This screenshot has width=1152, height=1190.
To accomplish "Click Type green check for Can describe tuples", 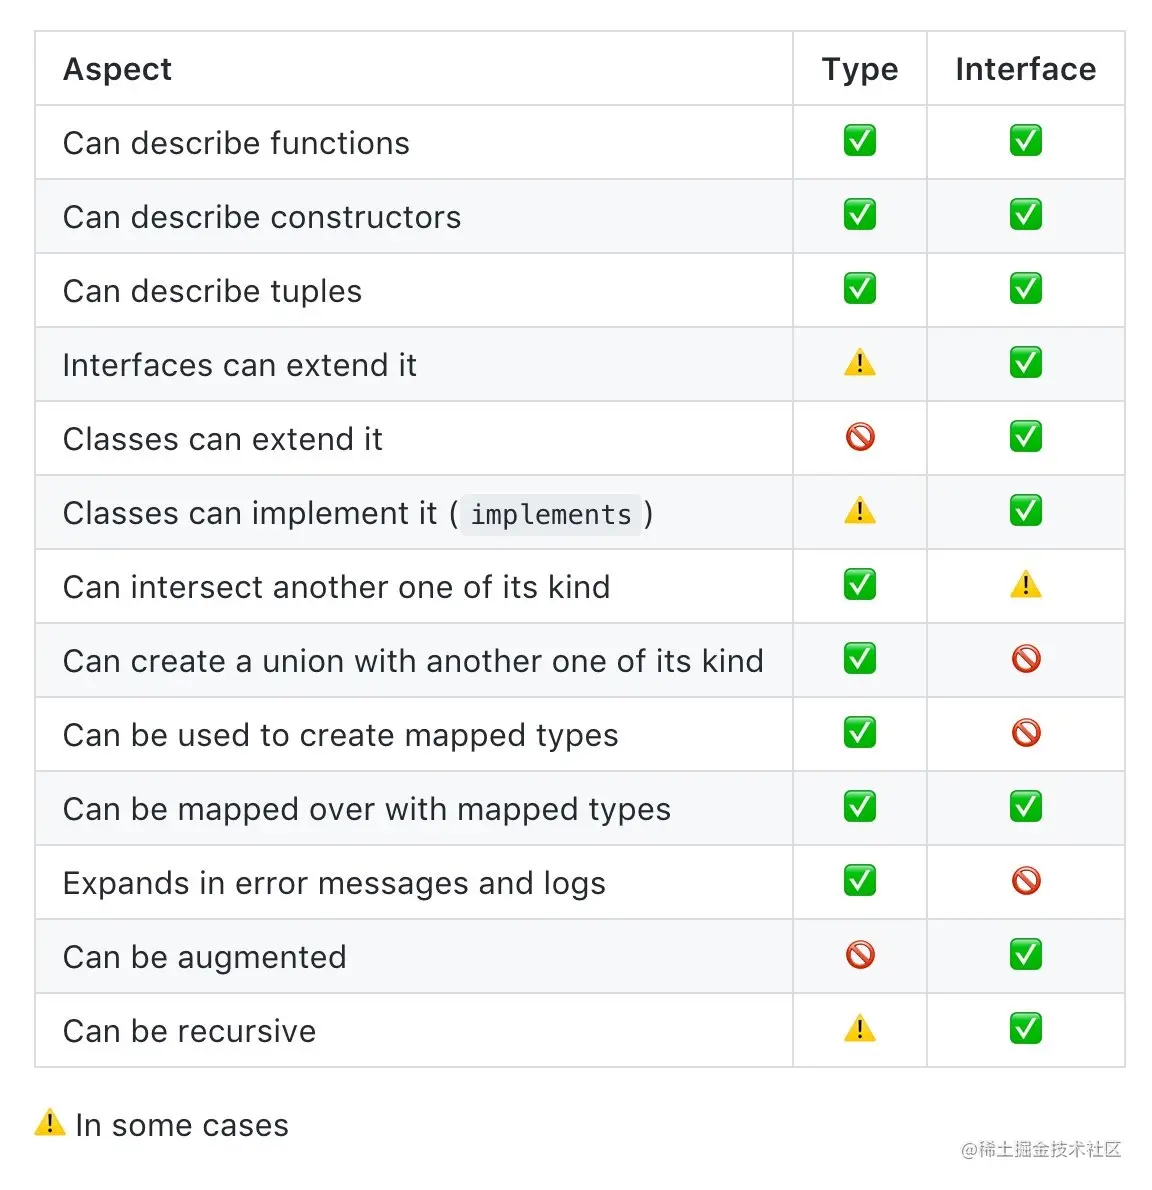I will pos(859,288).
